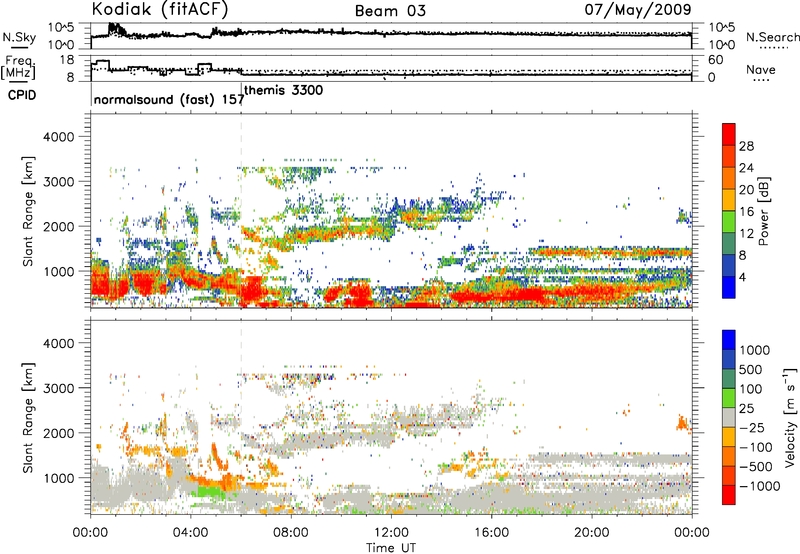800x554 pixels.
Task: Click the 'Time UT' axis label
Action: click(391, 547)
